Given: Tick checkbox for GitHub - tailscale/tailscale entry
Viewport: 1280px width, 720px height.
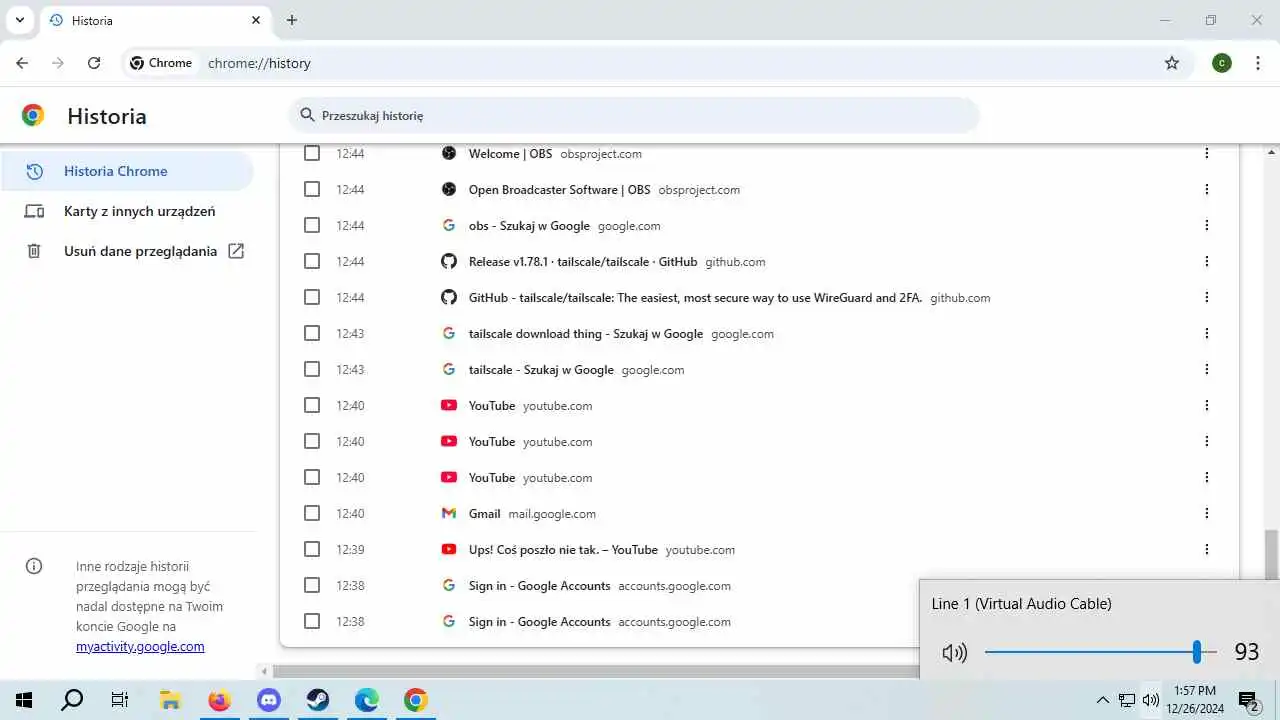Looking at the screenshot, I should [x=312, y=297].
